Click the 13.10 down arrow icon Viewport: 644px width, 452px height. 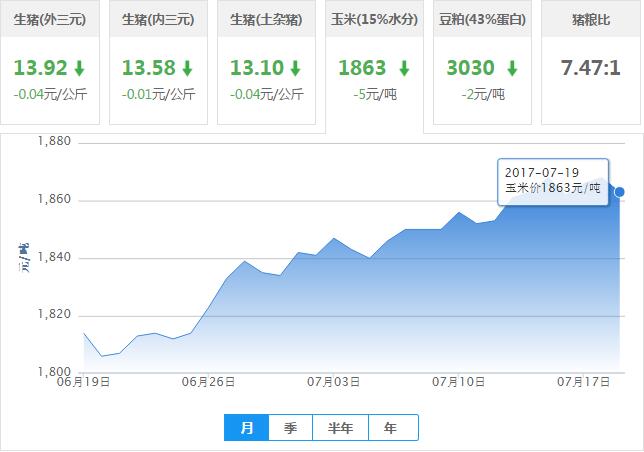(296, 68)
